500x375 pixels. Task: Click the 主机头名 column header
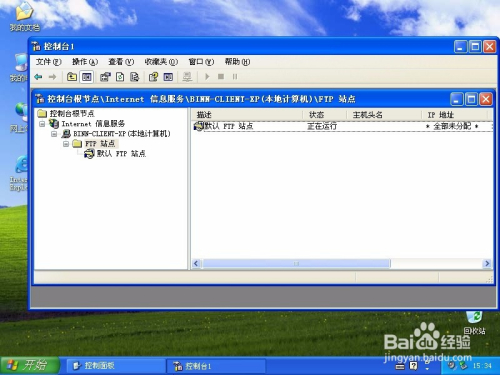click(384, 115)
